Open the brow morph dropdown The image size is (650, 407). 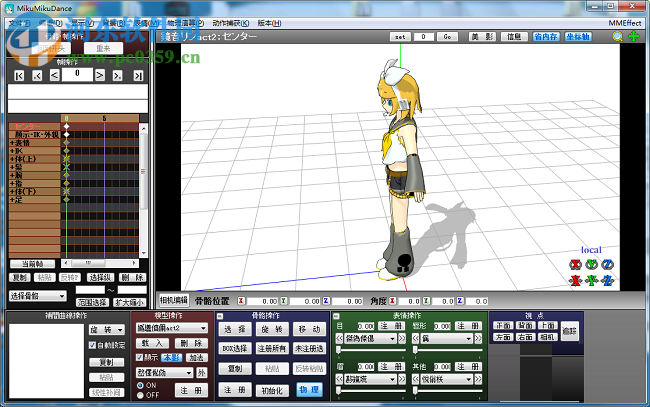(370, 379)
